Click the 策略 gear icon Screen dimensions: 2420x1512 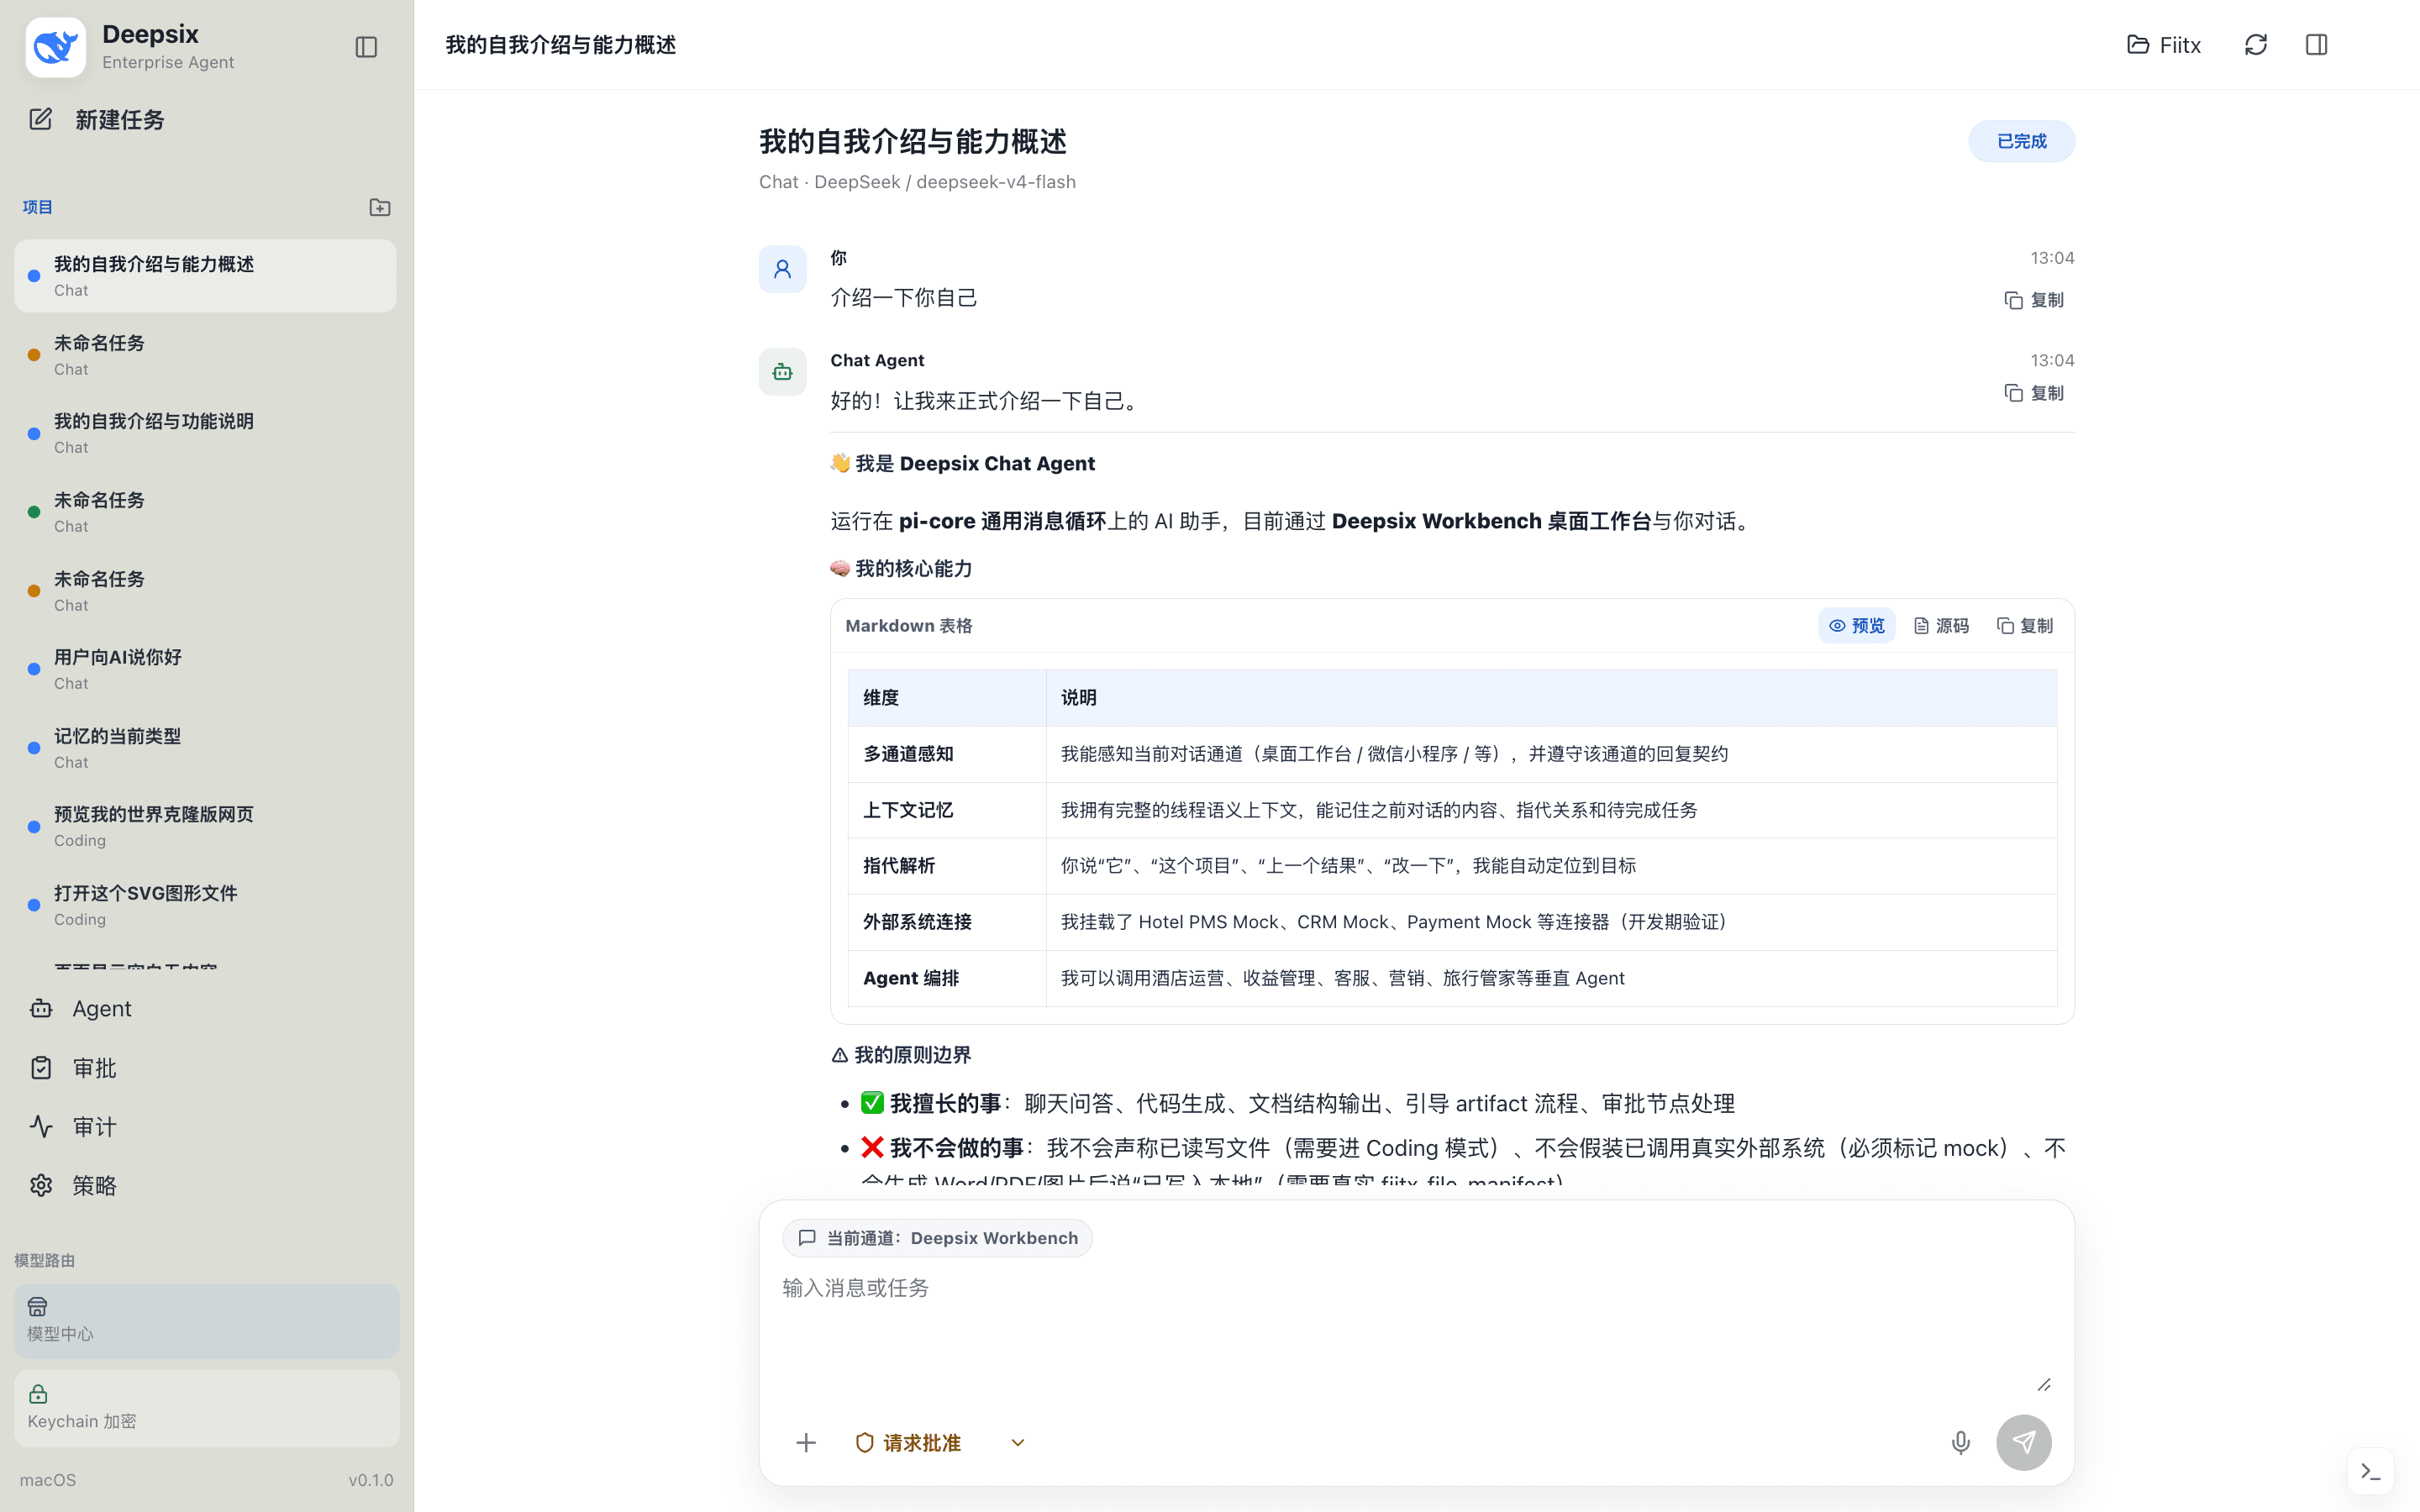point(41,1185)
